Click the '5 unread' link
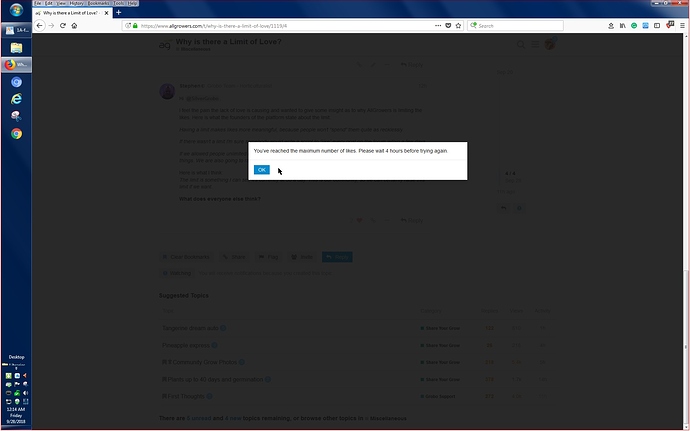This screenshot has width=690, height=431. click(198, 418)
